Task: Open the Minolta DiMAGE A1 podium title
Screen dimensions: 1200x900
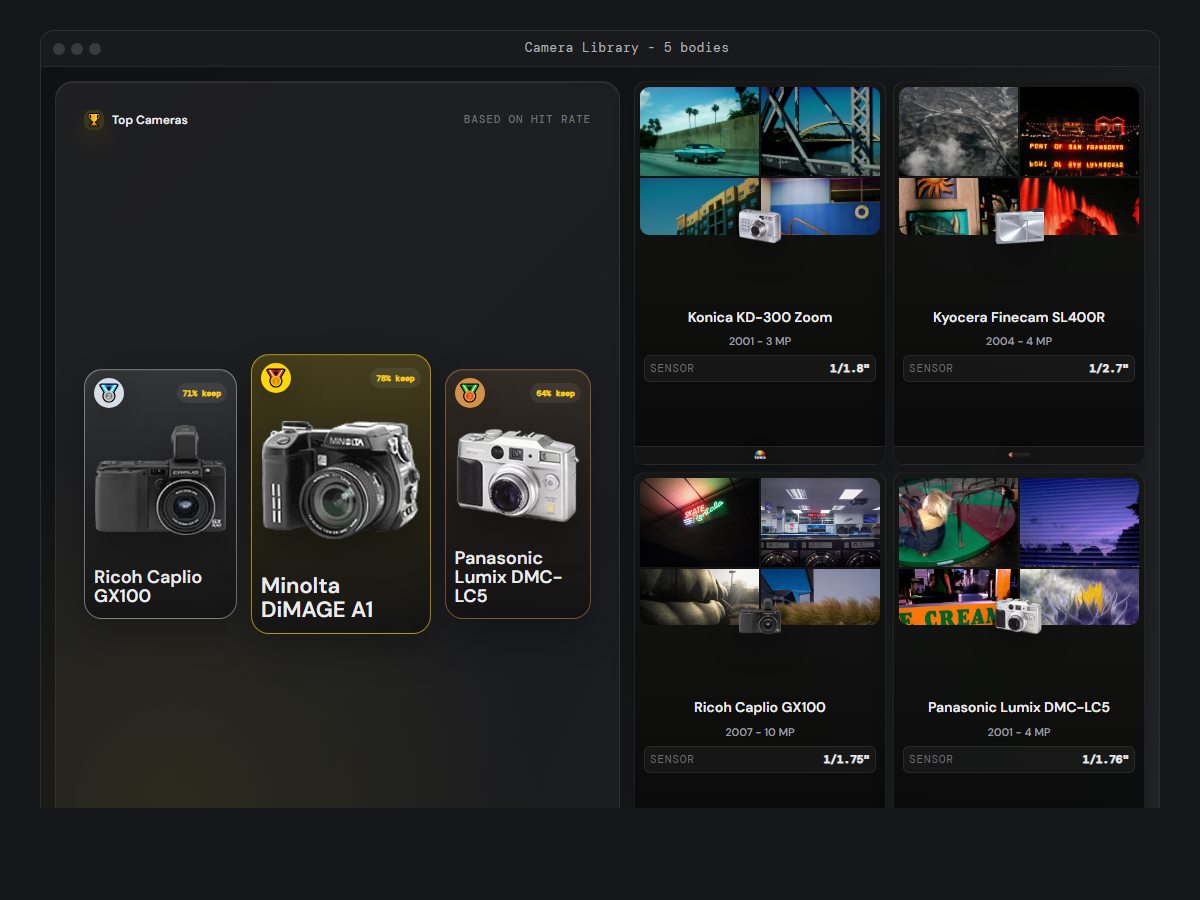Action: [x=317, y=597]
